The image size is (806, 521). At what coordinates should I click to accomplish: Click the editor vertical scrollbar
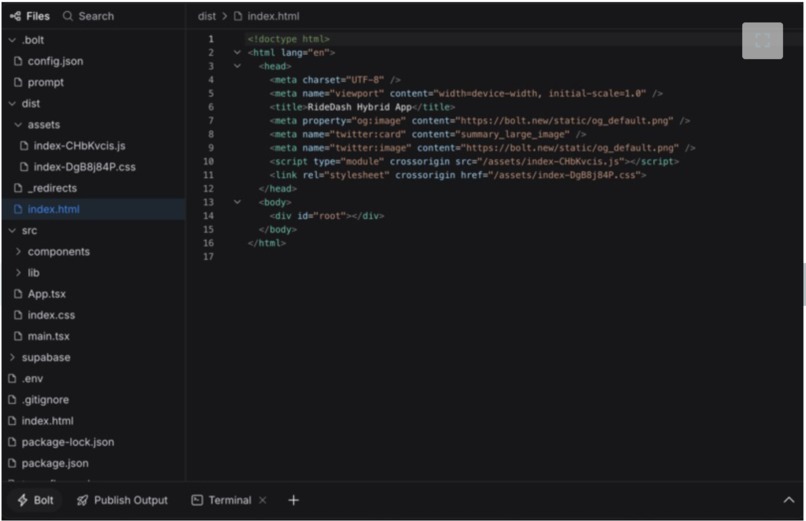point(803,285)
